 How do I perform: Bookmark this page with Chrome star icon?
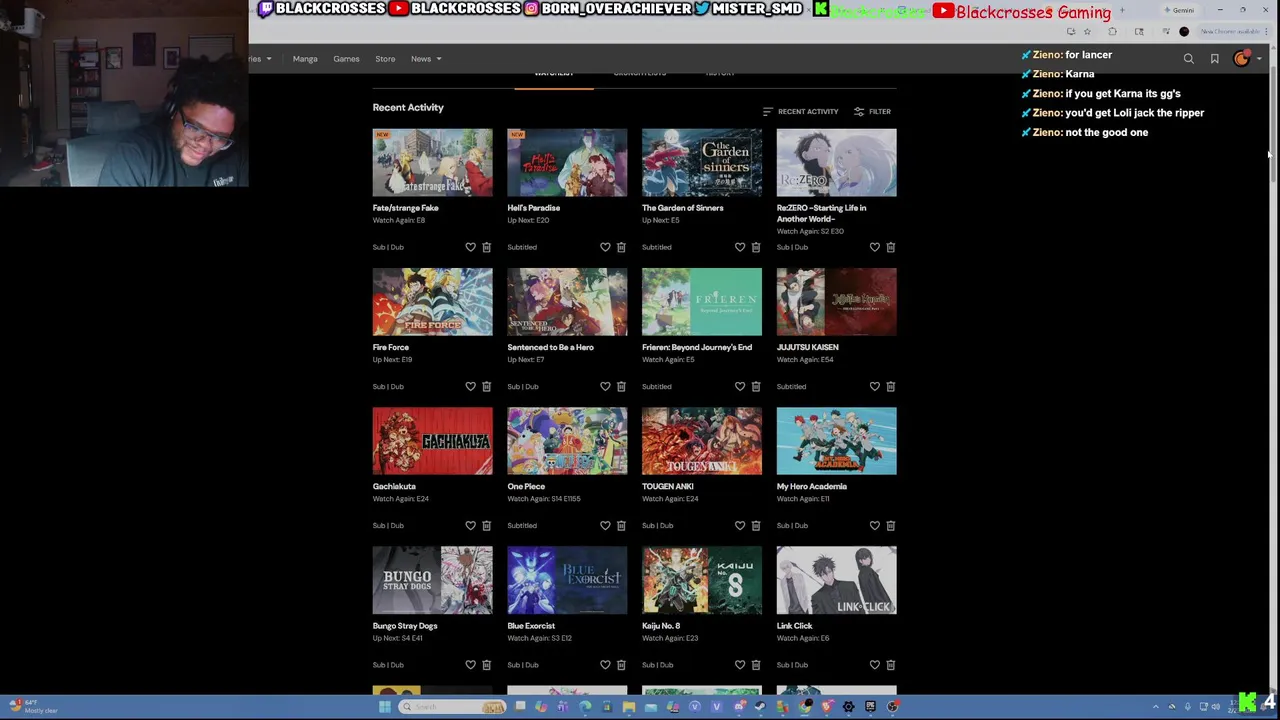point(1087,32)
